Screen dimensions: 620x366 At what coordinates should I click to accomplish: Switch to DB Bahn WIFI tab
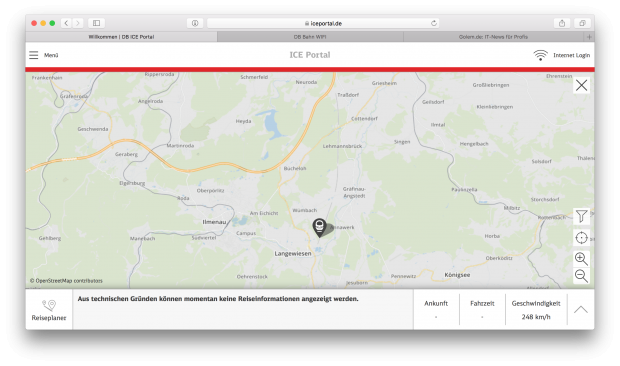[x=310, y=37]
